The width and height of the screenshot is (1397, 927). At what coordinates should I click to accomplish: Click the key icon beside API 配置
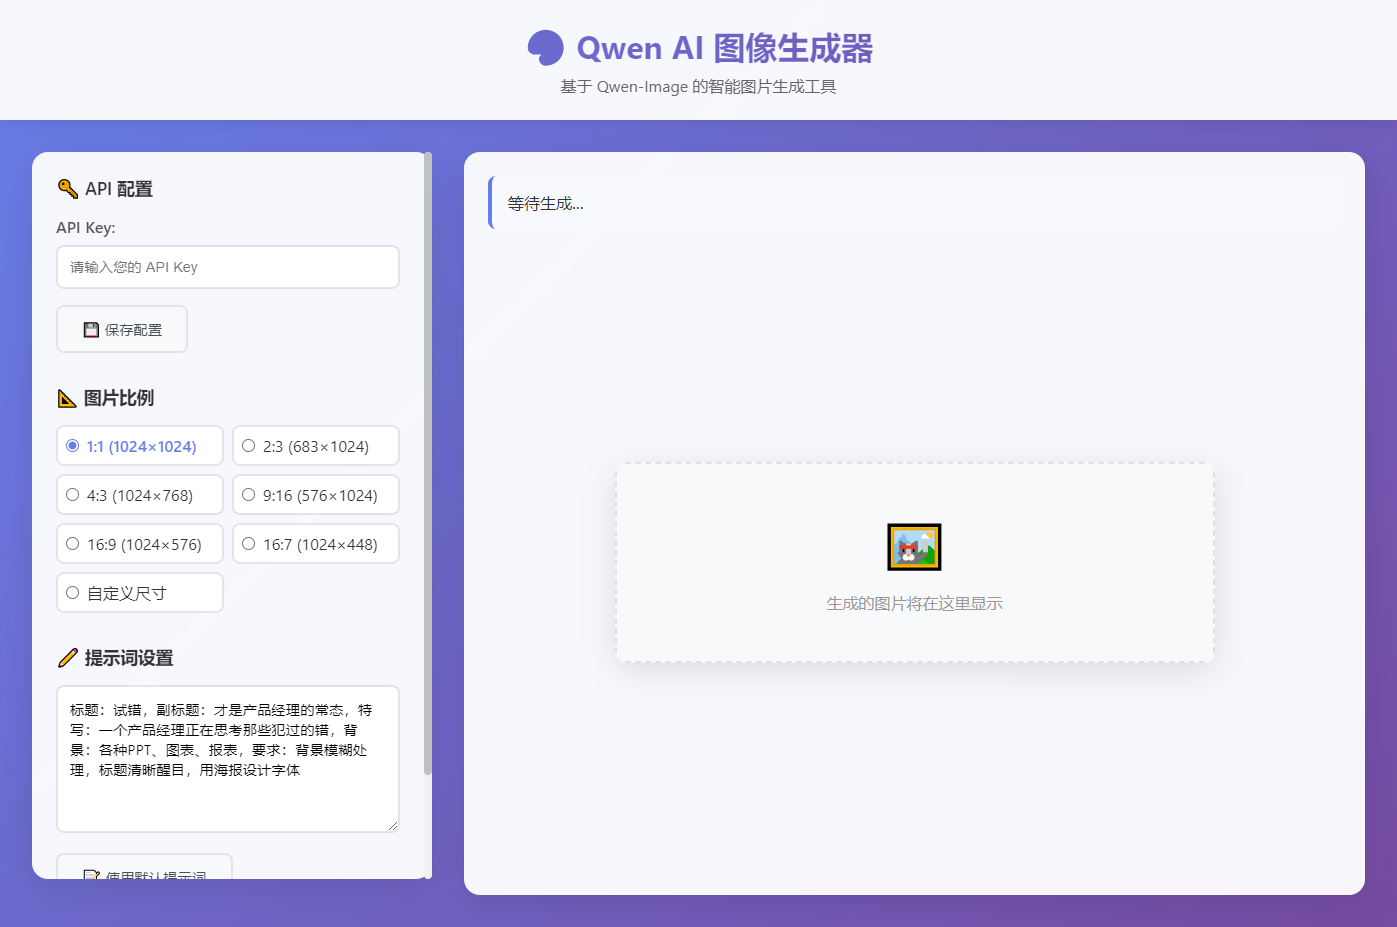[68, 189]
